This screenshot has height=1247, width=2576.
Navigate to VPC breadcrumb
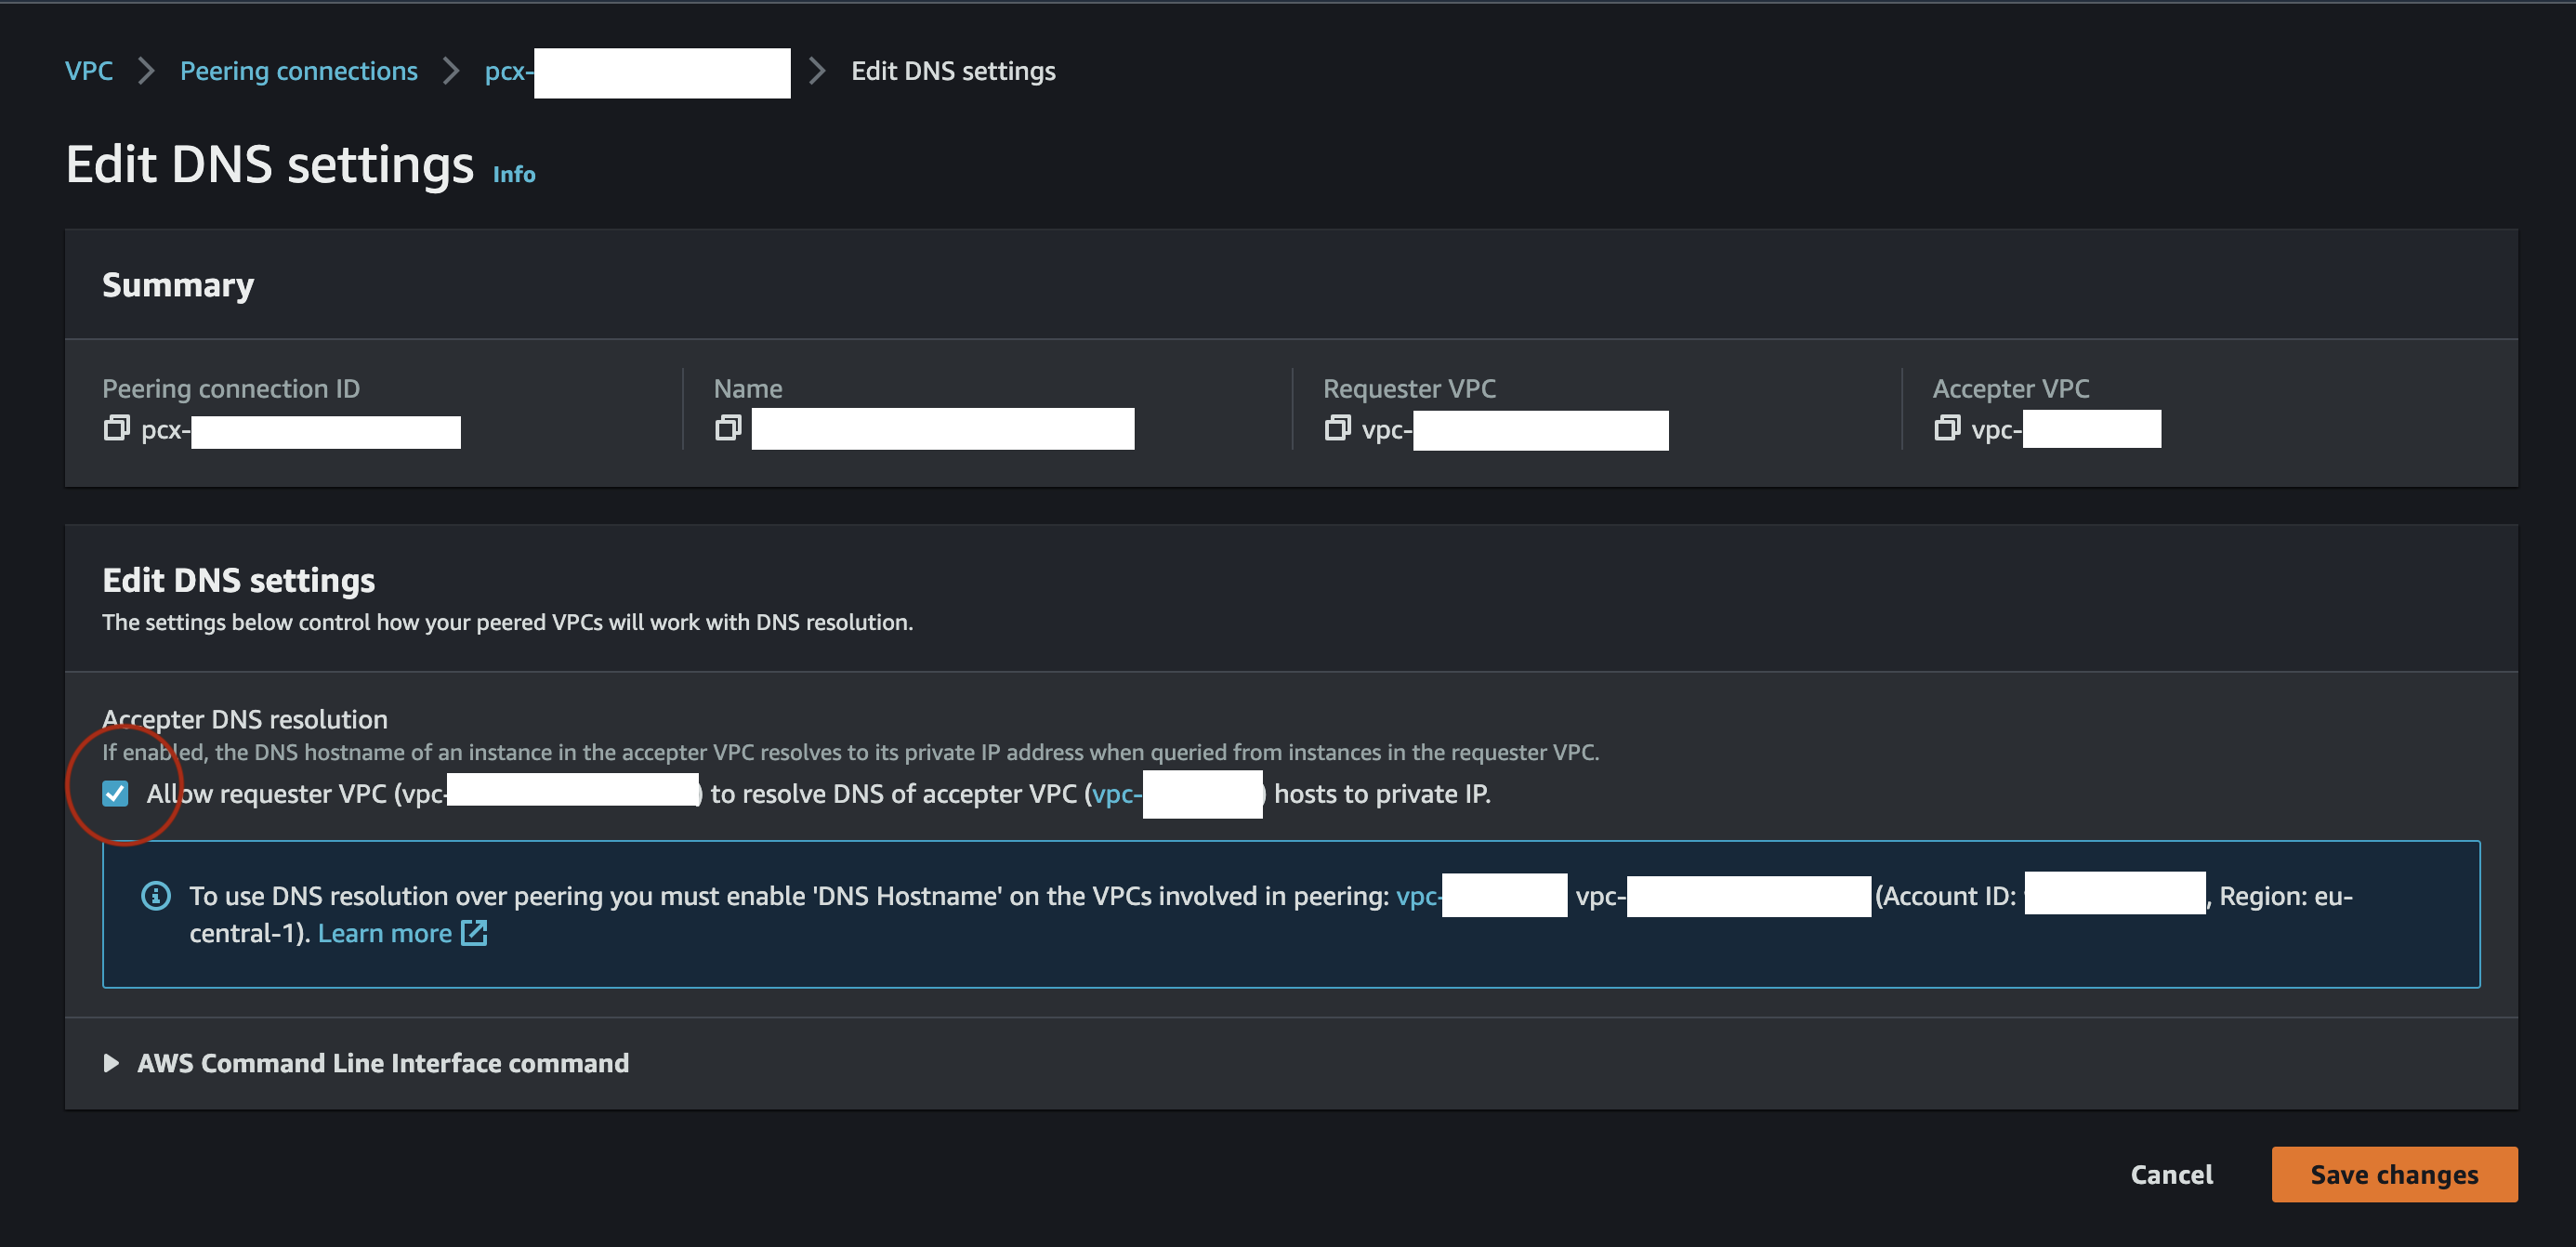(89, 70)
